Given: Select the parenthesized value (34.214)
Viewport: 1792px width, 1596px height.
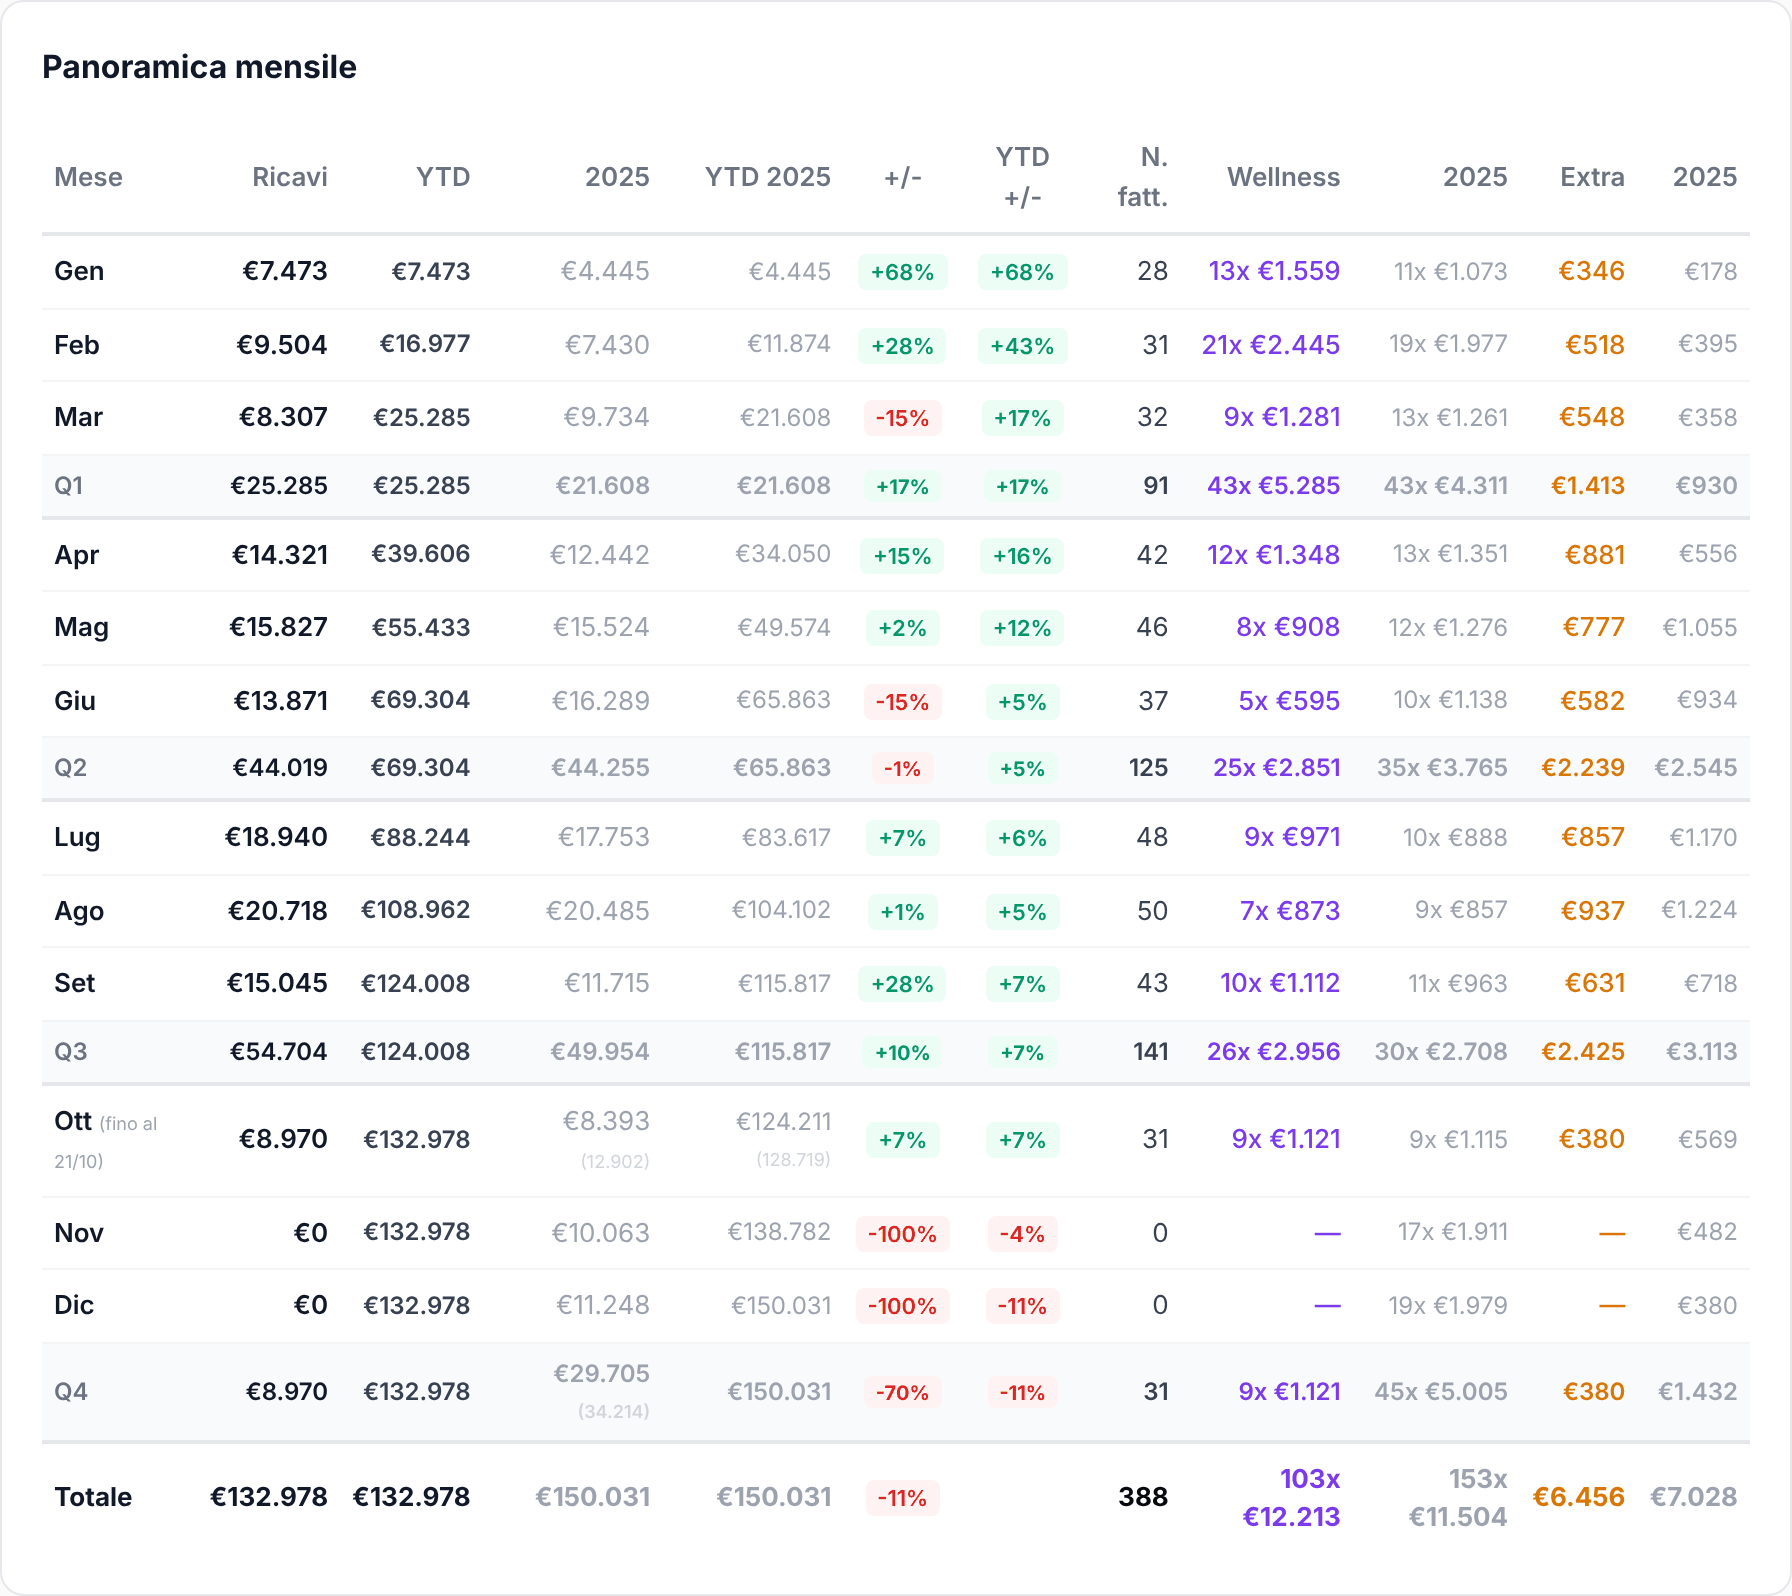Looking at the screenshot, I should click(614, 1412).
